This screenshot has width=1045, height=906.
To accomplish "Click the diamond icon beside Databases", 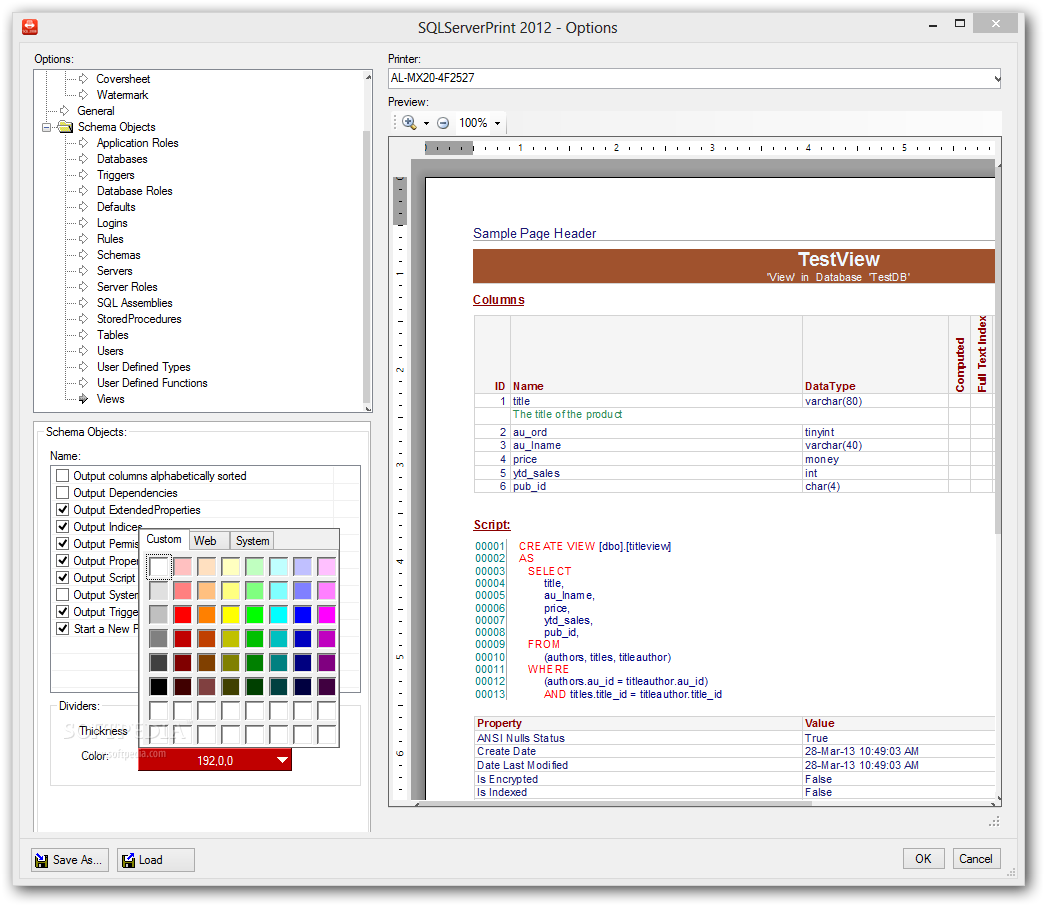I will pos(83,159).
